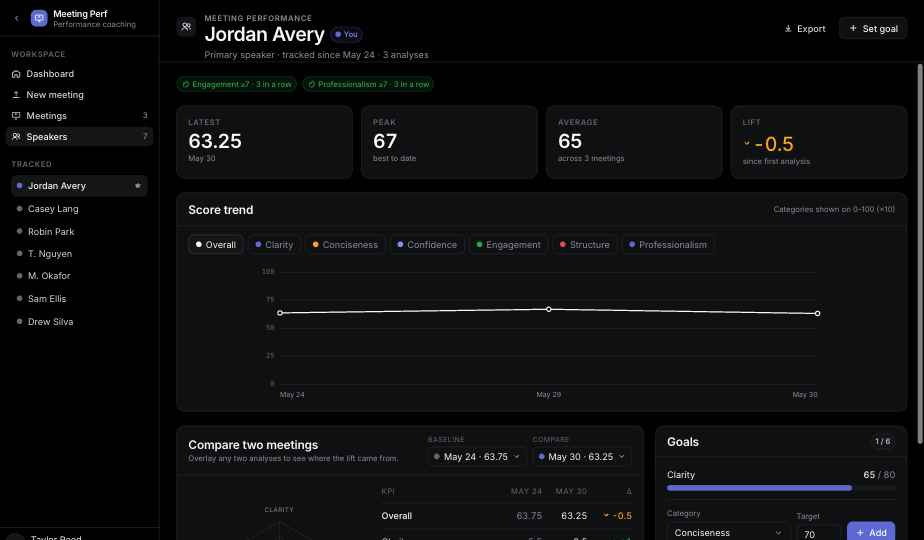Image resolution: width=924 pixels, height=540 pixels.
Task: Click the Meeting Perf app logo icon
Action: 39,18
